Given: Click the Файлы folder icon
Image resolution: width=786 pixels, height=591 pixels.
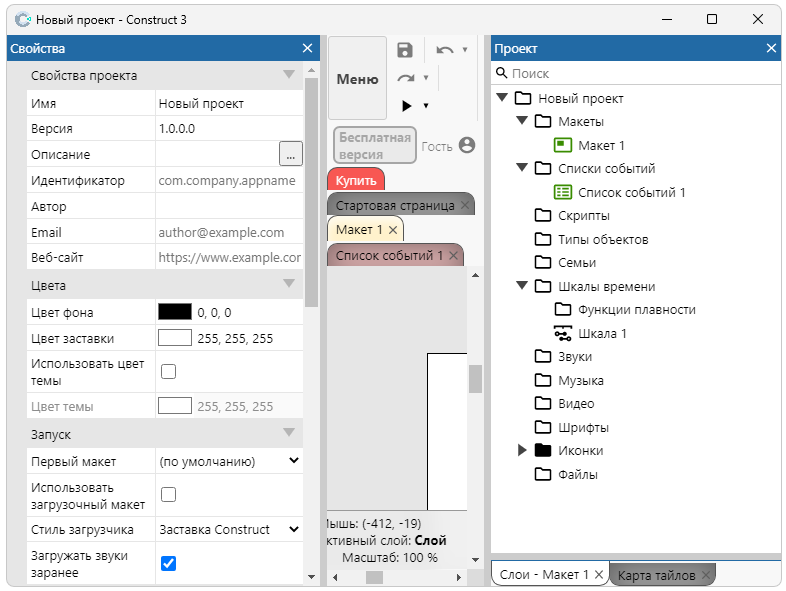Looking at the screenshot, I should pyautogui.click(x=543, y=474).
